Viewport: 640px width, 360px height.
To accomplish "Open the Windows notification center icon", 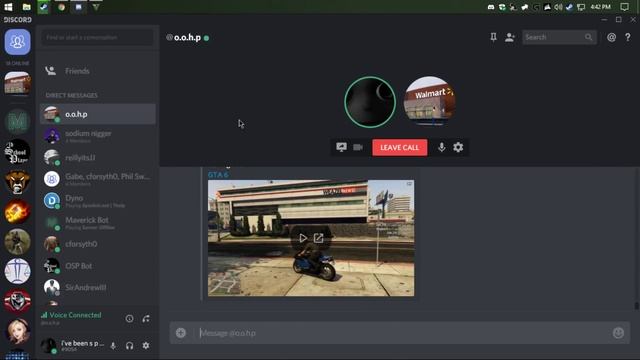I will pos(624,7).
